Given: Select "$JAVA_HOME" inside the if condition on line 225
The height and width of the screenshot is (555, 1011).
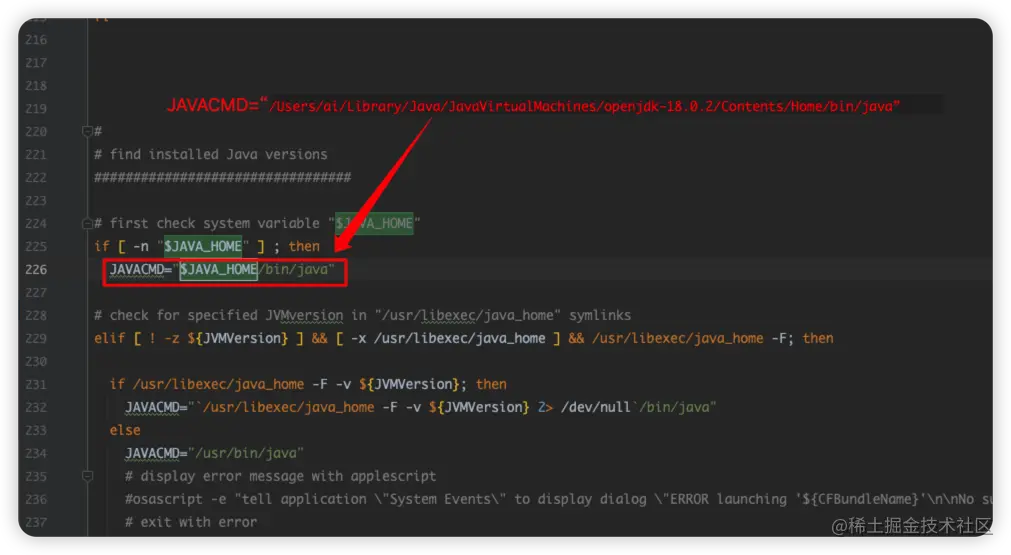Looking at the screenshot, I should click(203, 246).
